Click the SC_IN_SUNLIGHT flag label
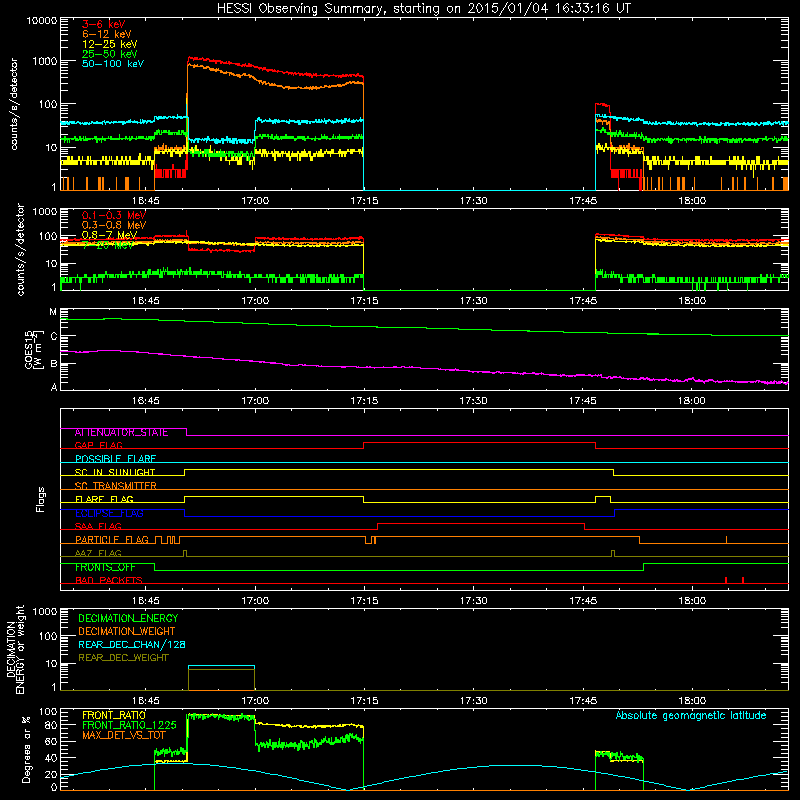This screenshot has width=800, height=800. 115,472
